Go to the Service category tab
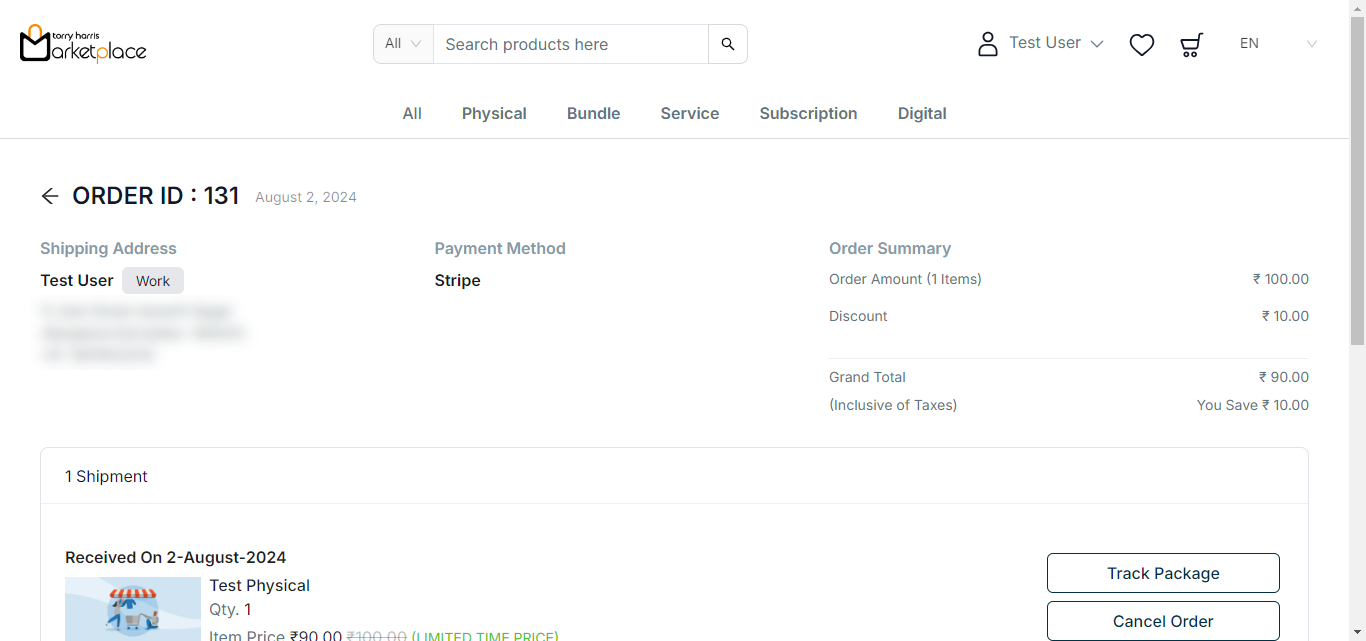 coord(689,114)
